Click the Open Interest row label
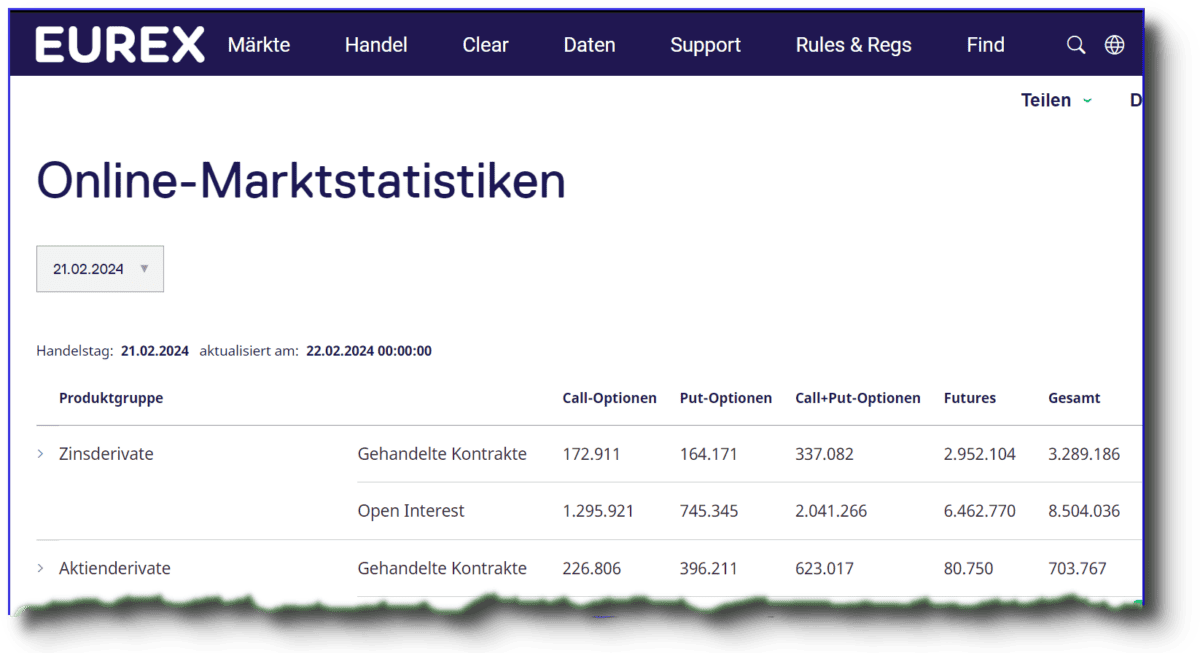 click(411, 510)
